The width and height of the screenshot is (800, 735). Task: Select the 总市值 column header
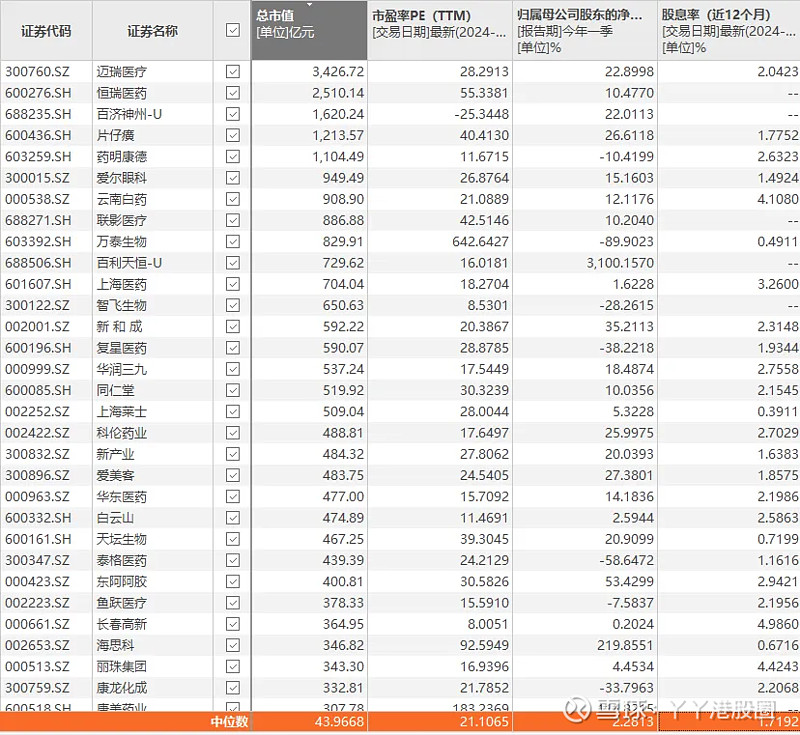click(309, 30)
